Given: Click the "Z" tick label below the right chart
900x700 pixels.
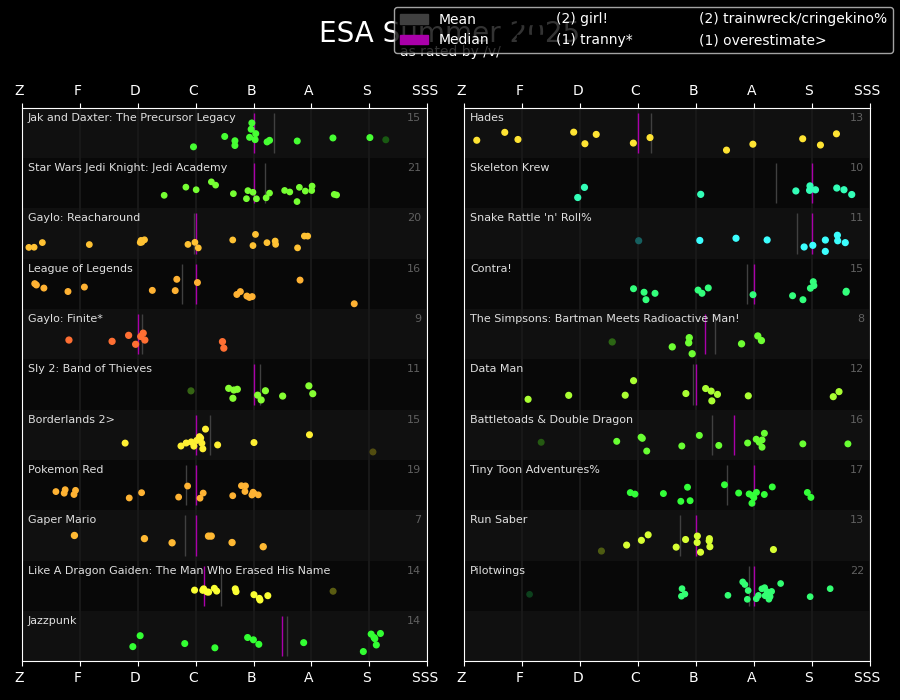Looking at the screenshot, I should (461, 677).
